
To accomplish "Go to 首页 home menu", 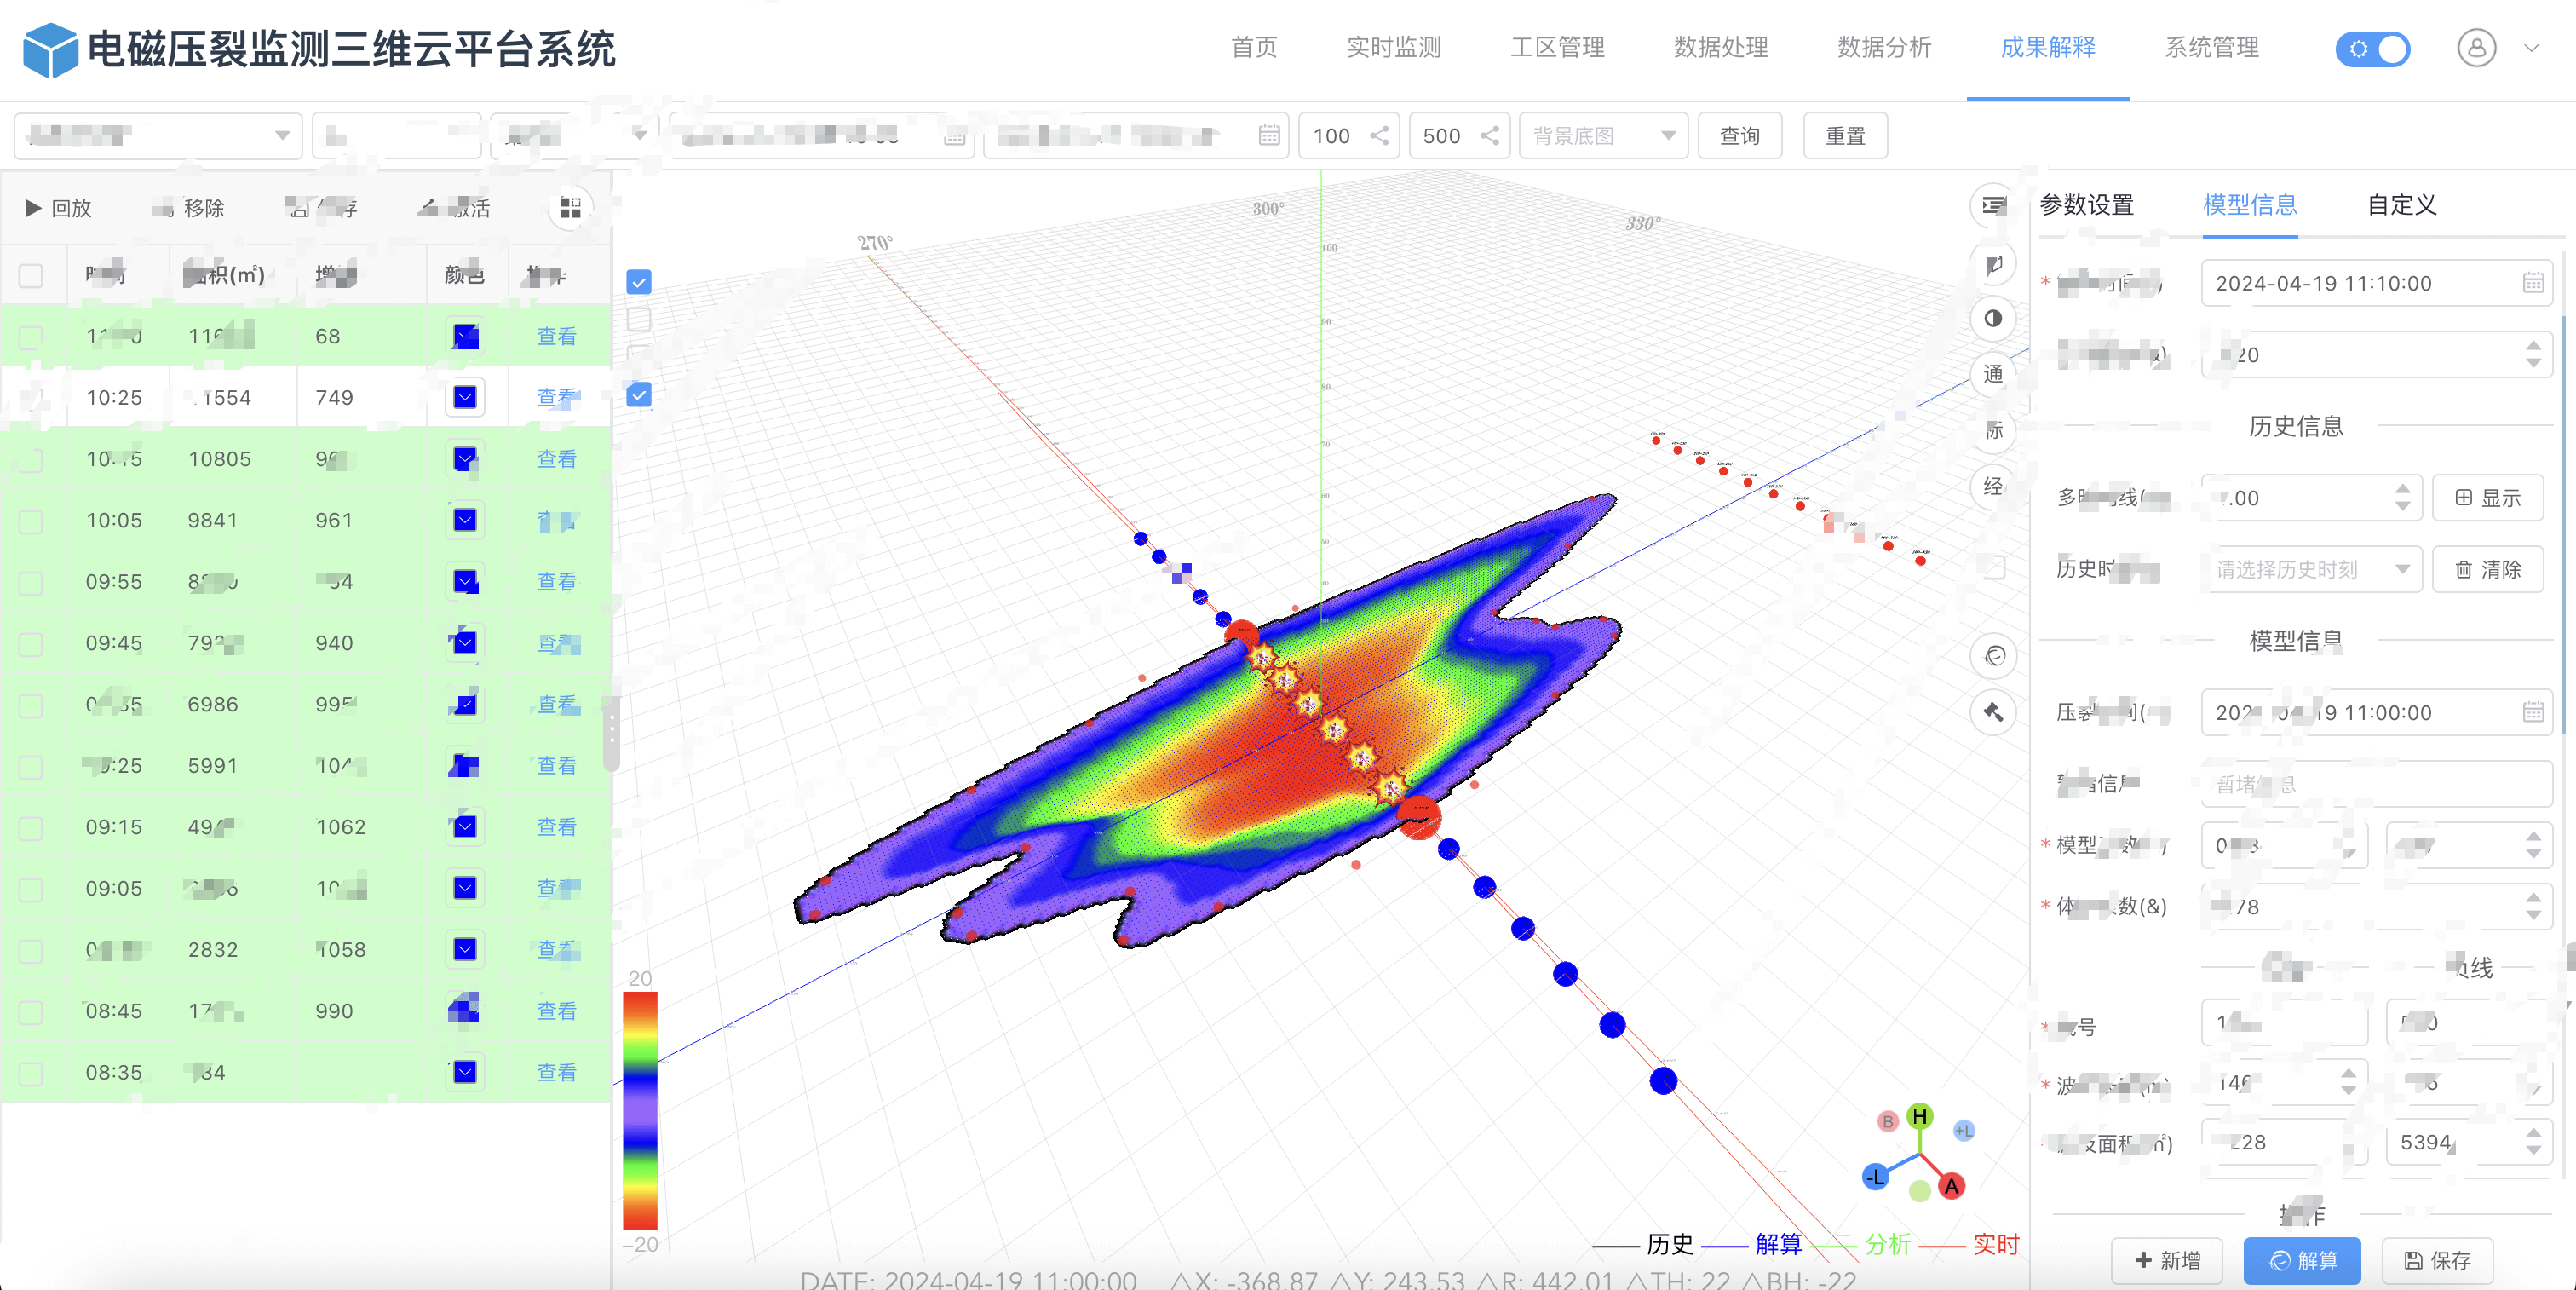I will pyautogui.click(x=1254, y=47).
